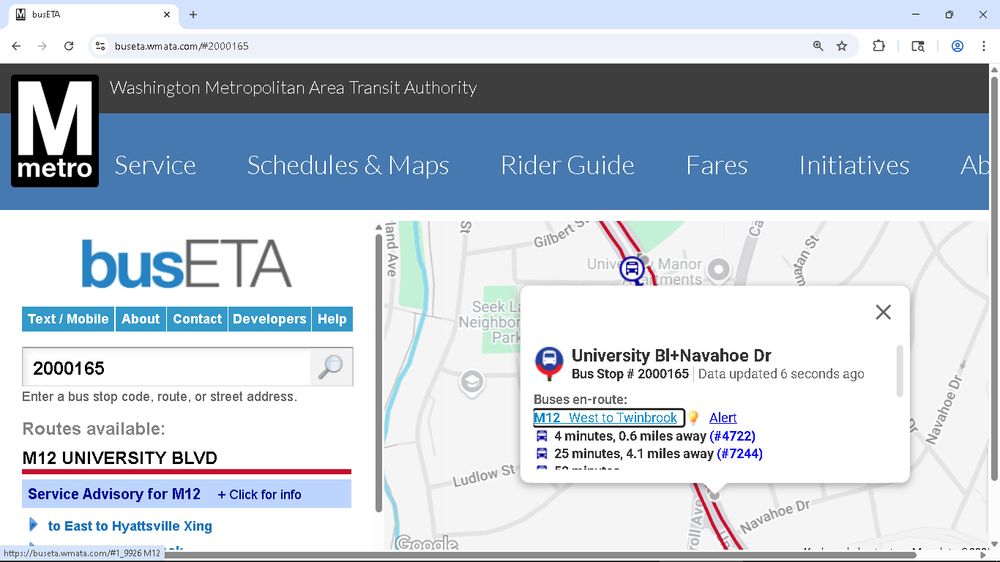Open browser extensions menu

(x=879, y=46)
